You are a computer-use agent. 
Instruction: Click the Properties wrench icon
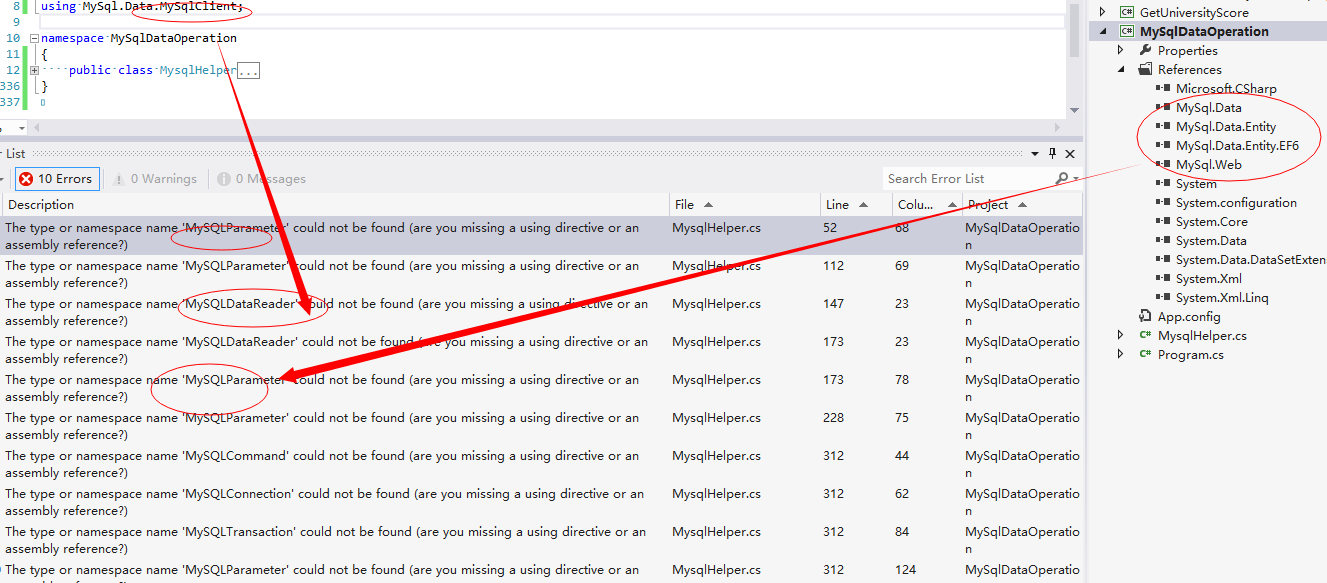[1145, 50]
